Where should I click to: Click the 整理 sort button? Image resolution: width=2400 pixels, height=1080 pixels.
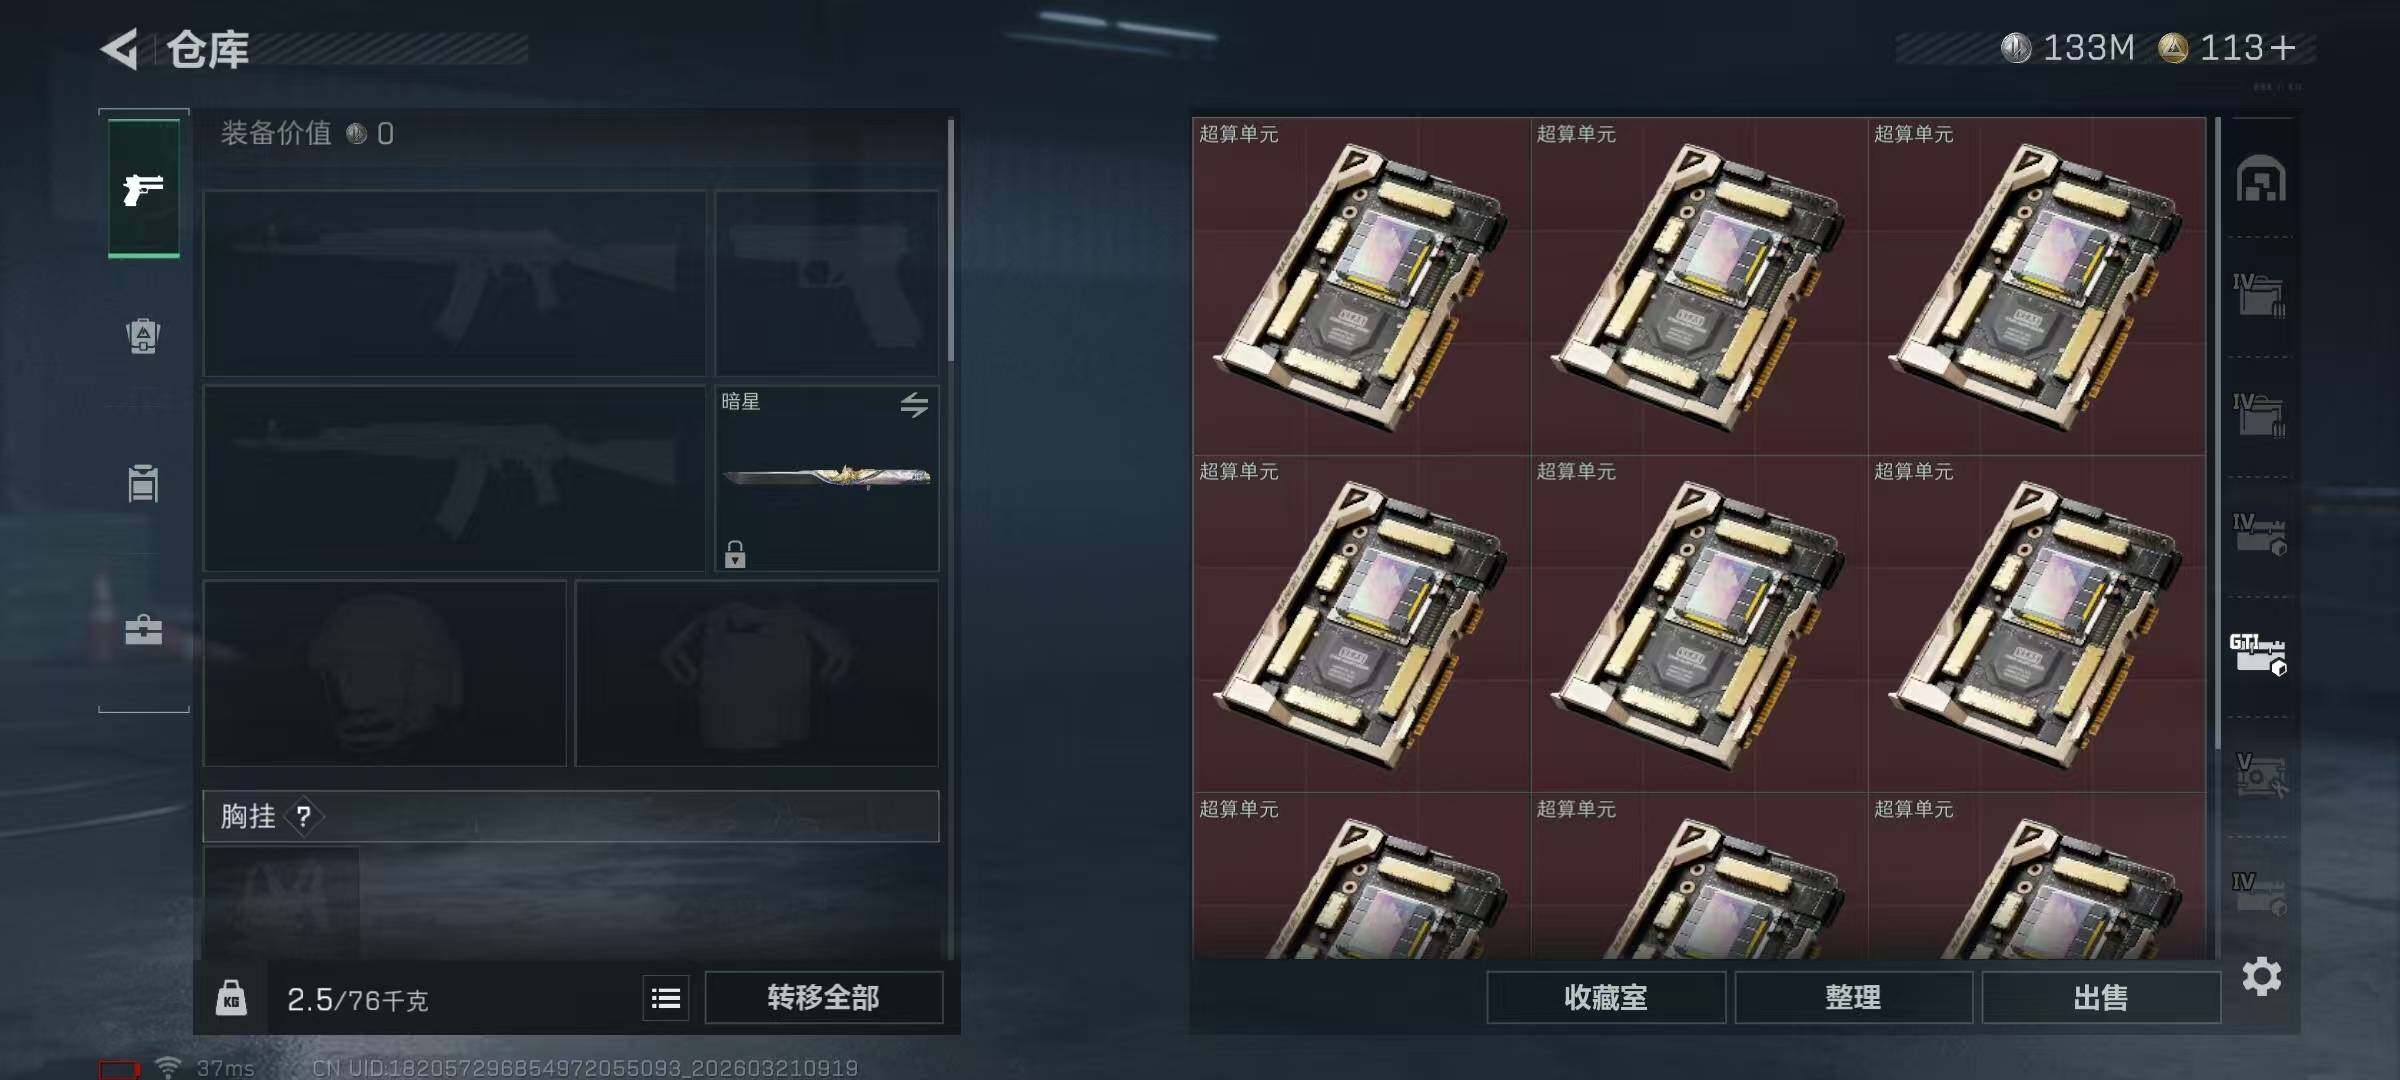[1853, 998]
